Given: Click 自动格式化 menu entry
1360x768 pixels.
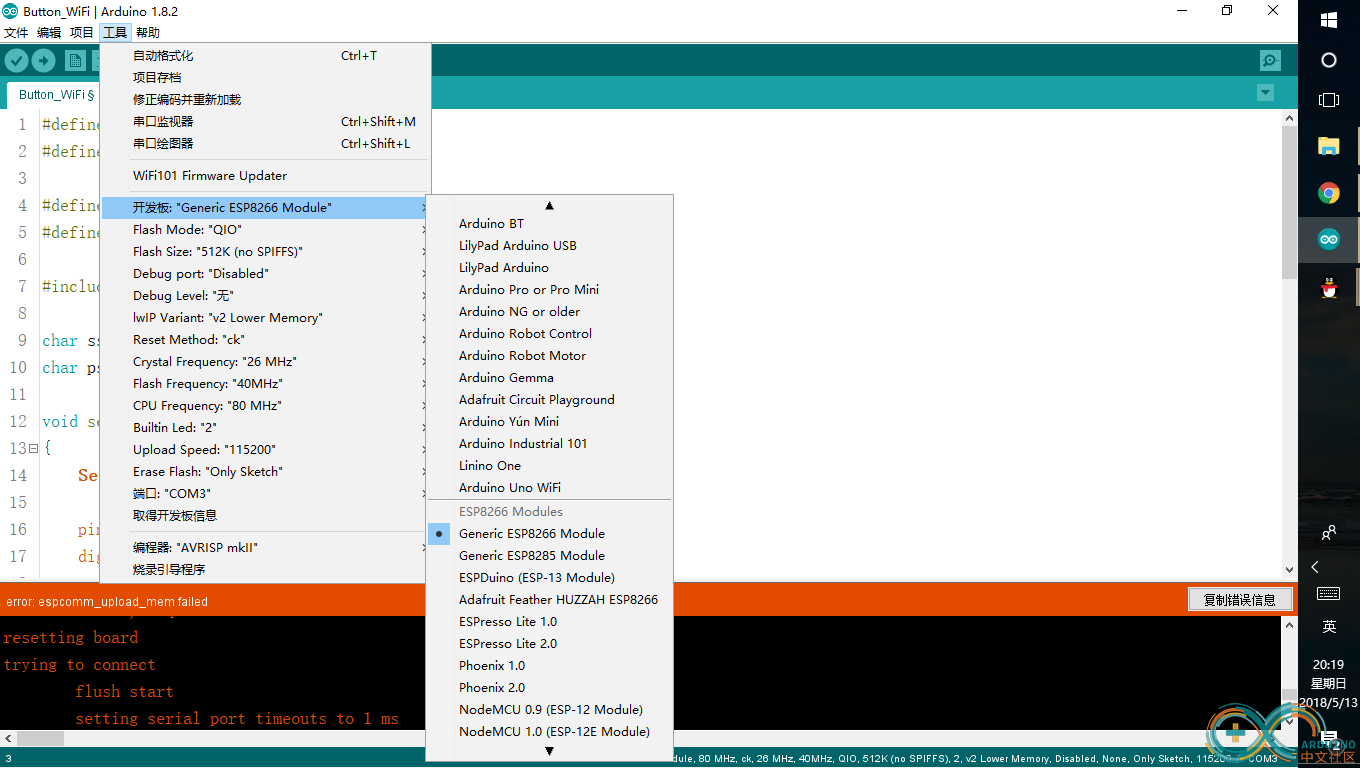Looking at the screenshot, I should [266, 56].
